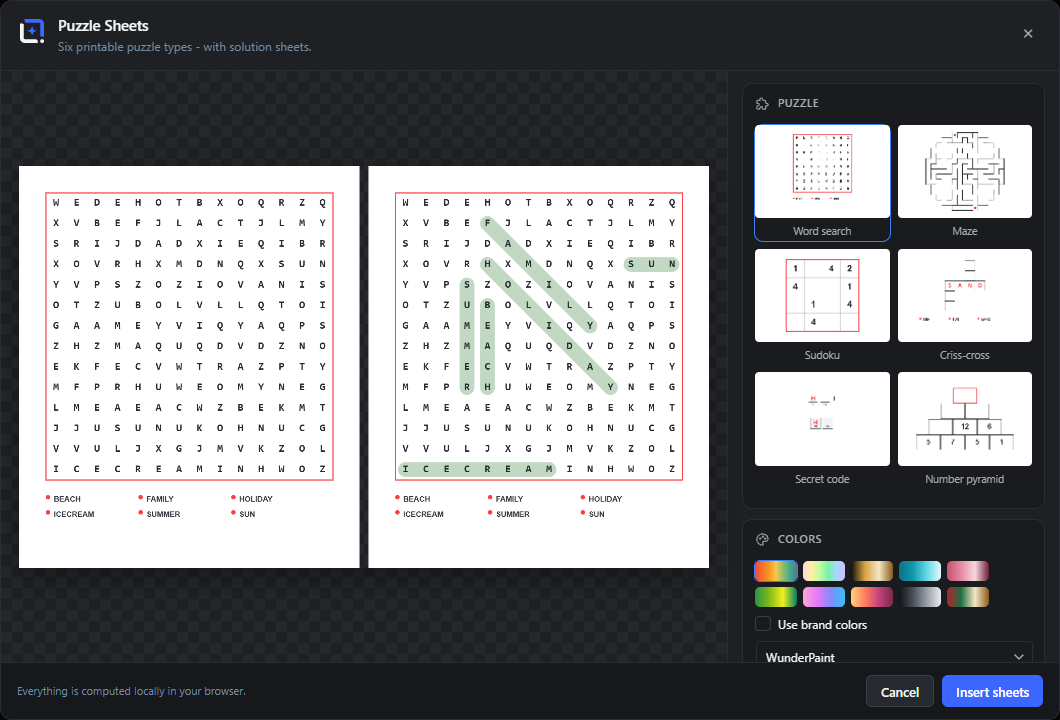This screenshot has height=720, width=1060.
Task: Select the red-green-tan color swatch
Action: (x=968, y=597)
